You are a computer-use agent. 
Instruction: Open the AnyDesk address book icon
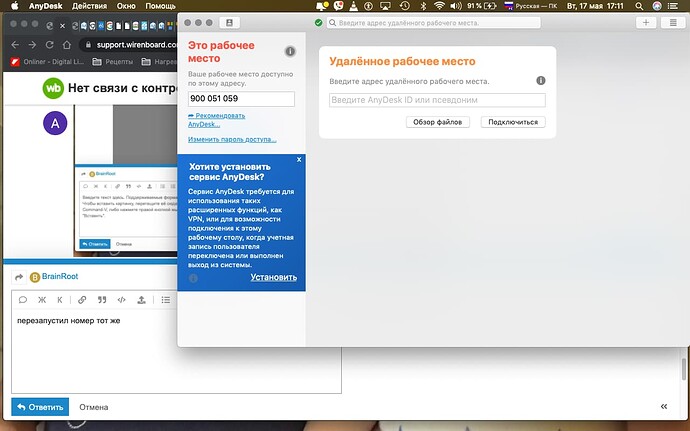[x=229, y=23]
